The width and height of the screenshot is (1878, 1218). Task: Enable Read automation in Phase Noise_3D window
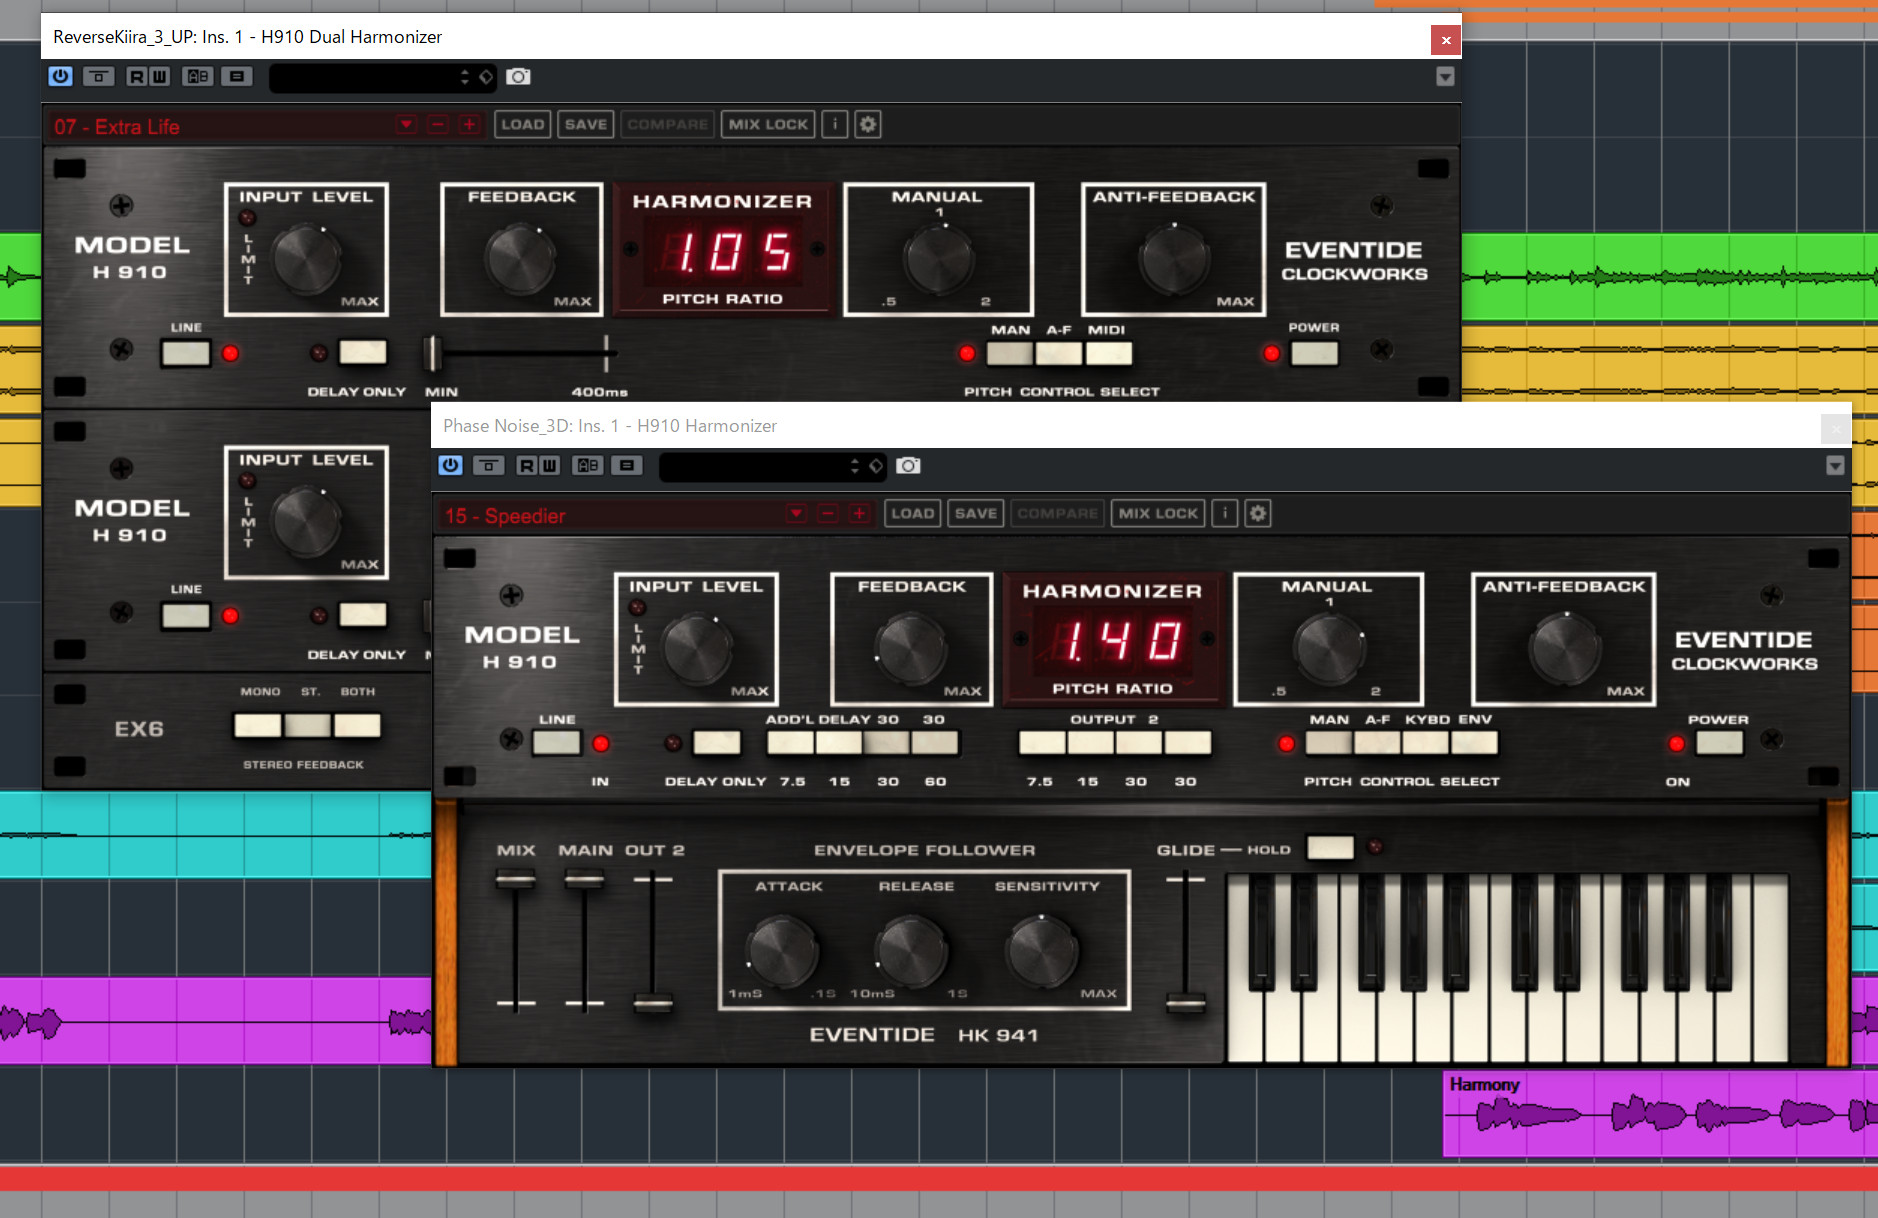pos(527,466)
